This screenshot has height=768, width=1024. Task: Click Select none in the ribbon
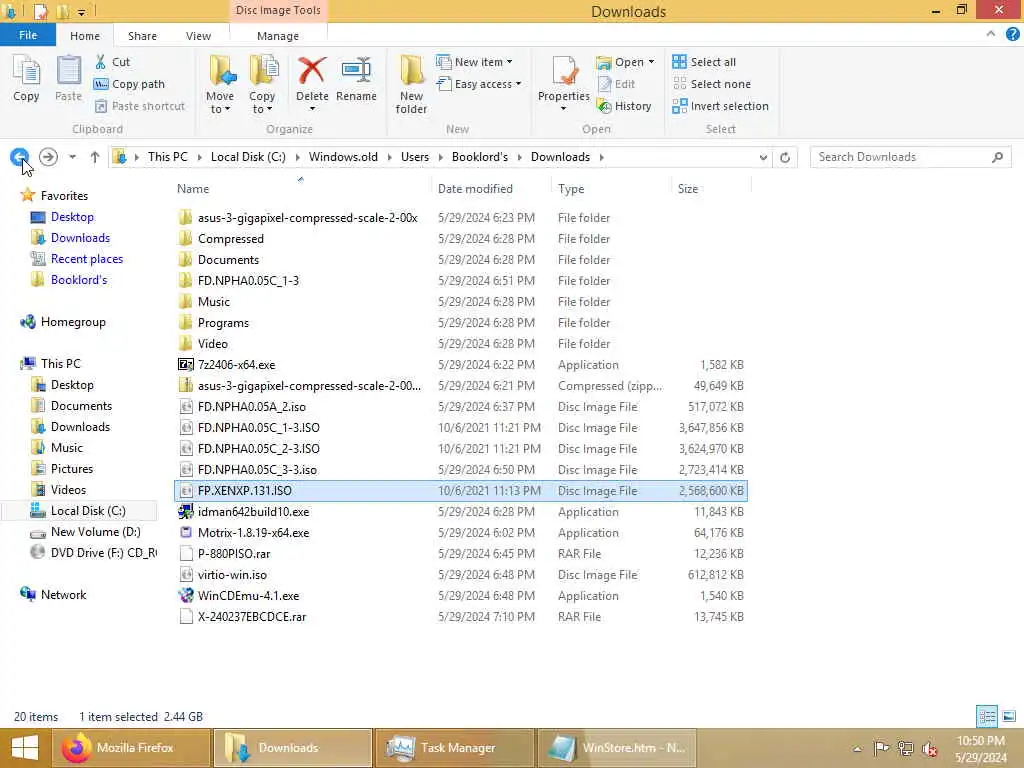711,84
